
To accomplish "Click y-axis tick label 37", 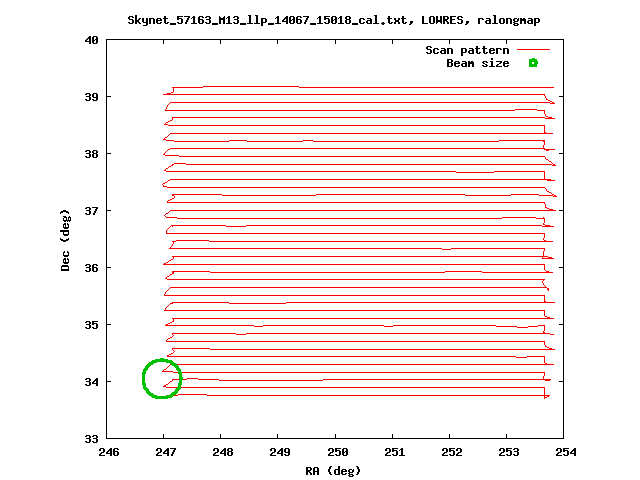I will pos(91,211).
